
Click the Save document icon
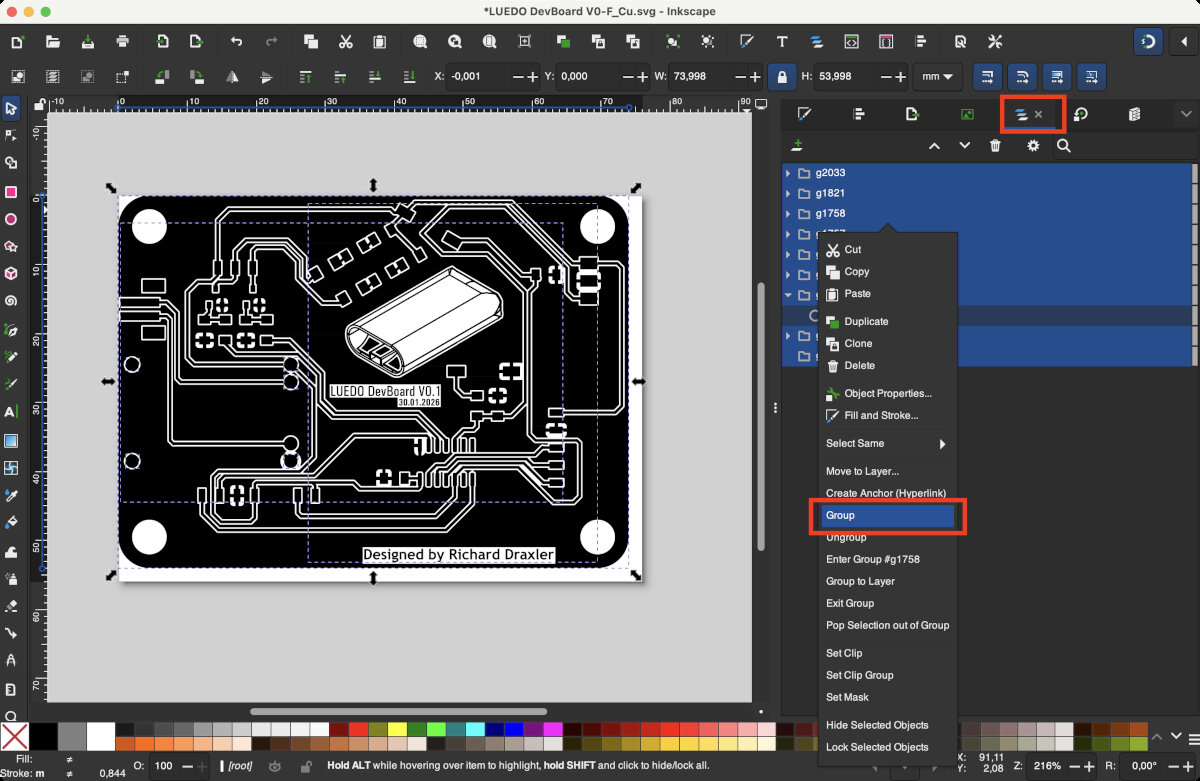click(88, 42)
